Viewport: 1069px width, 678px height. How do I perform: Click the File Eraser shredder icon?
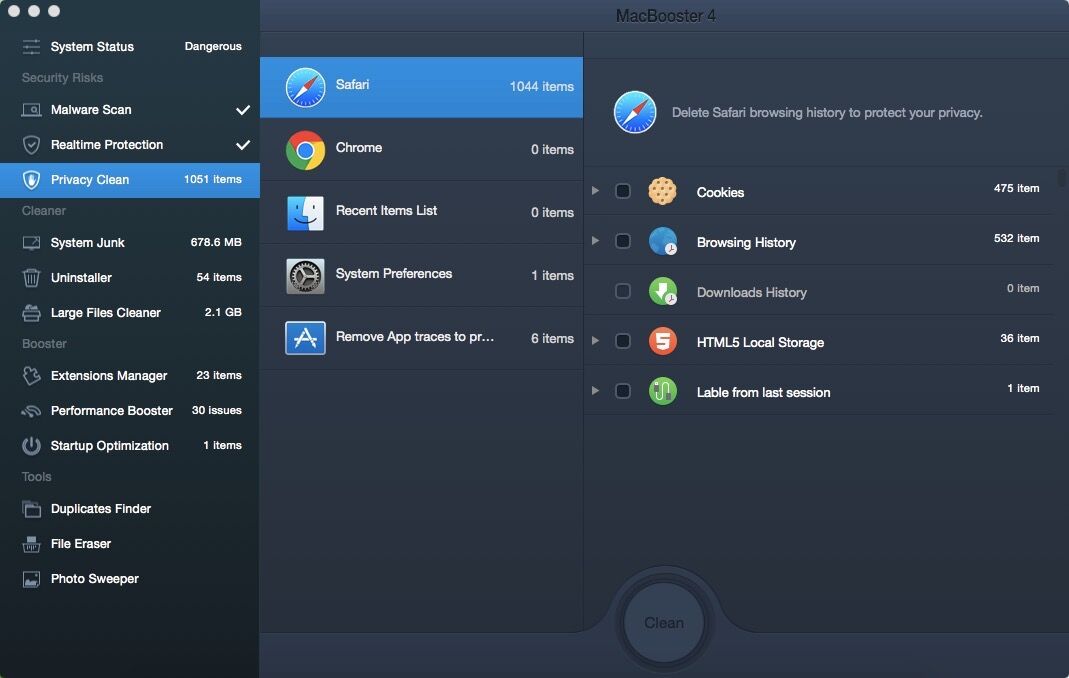click(31, 544)
